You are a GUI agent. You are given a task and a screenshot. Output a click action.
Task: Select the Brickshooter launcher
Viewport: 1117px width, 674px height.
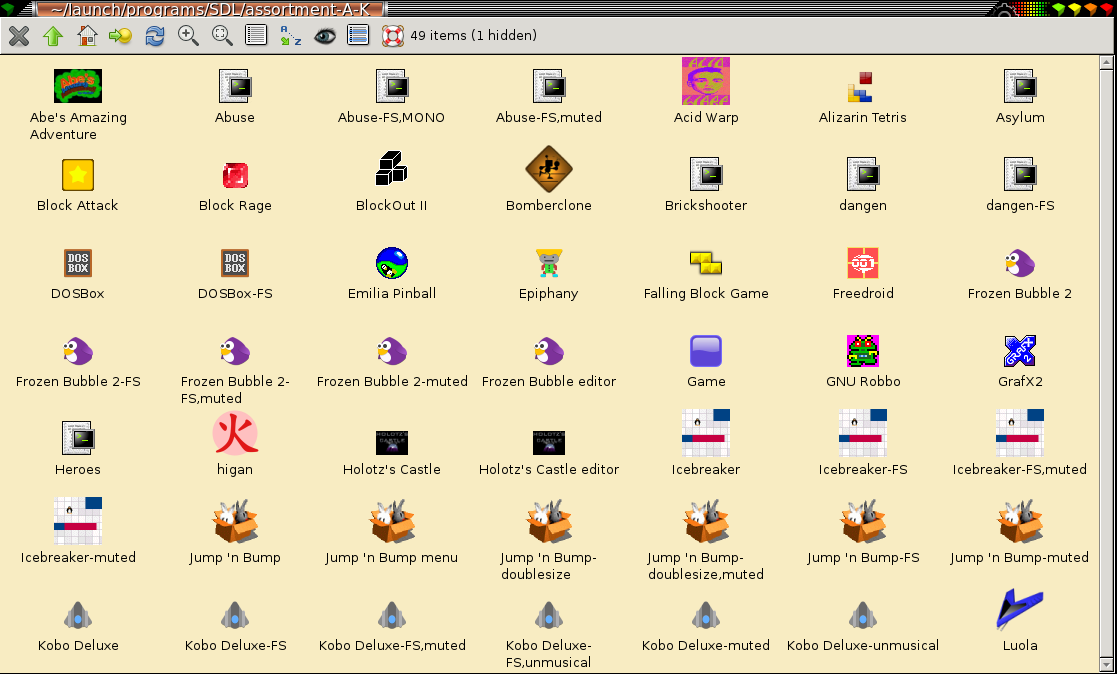[x=706, y=174]
